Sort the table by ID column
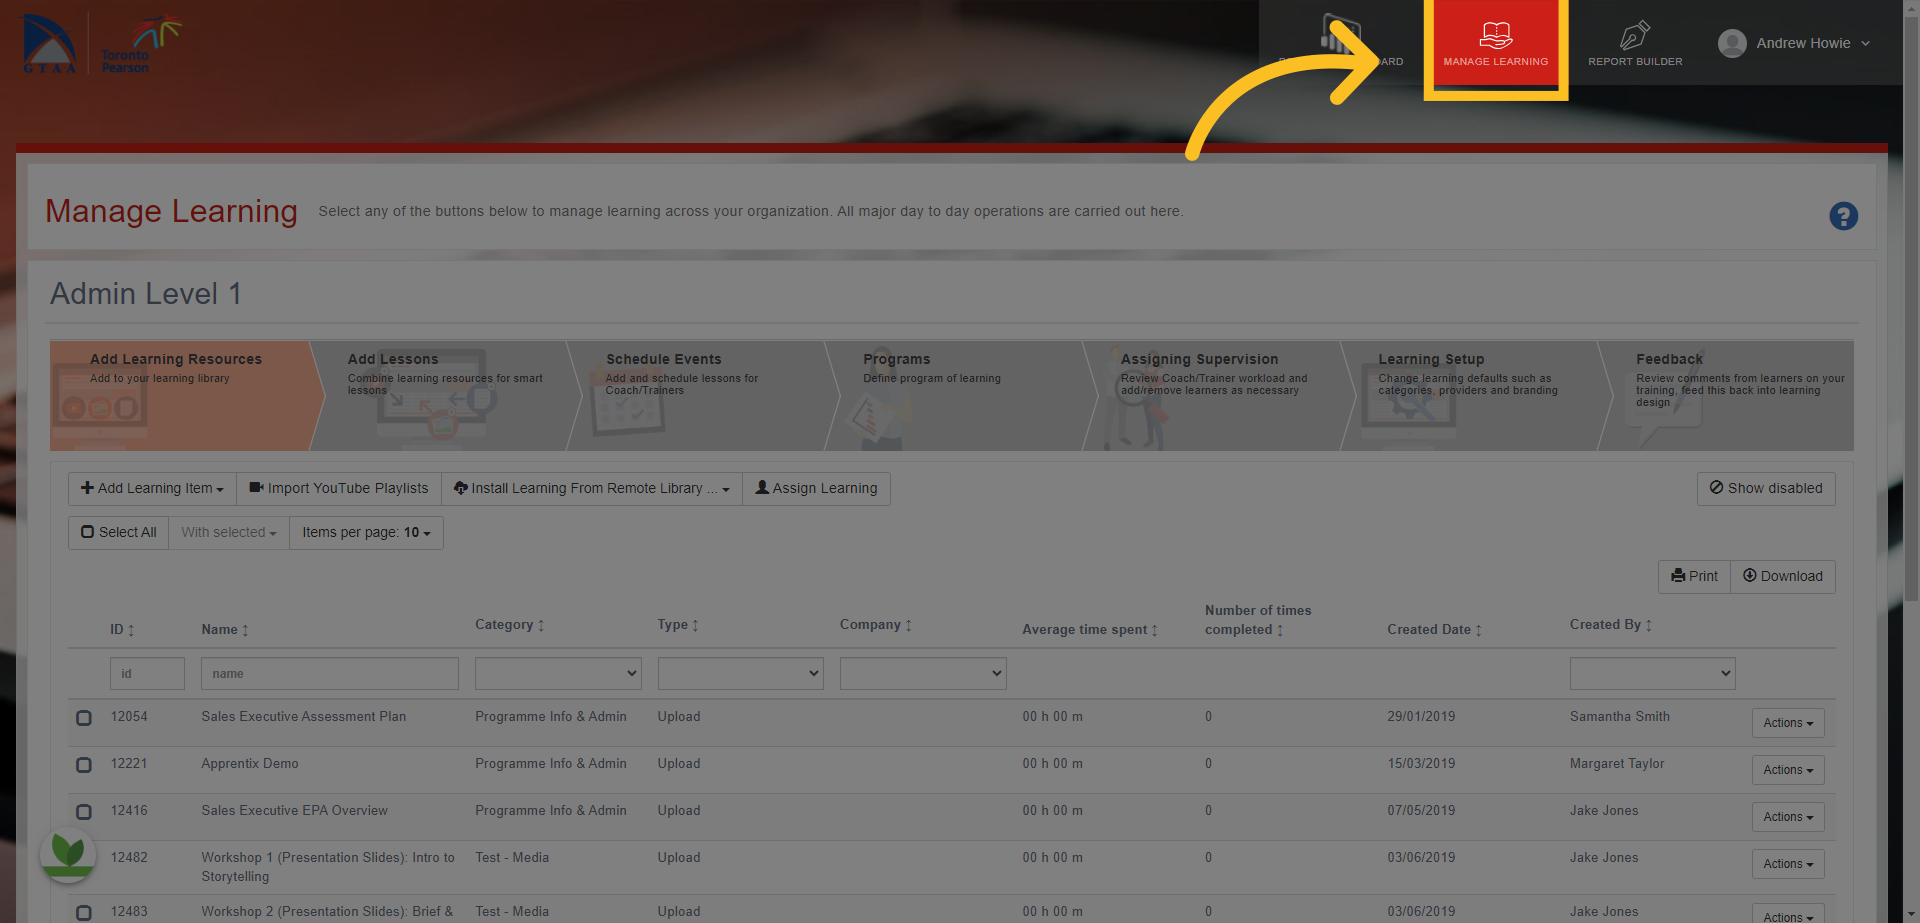This screenshot has width=1920, height=923. tap(131, 630)
